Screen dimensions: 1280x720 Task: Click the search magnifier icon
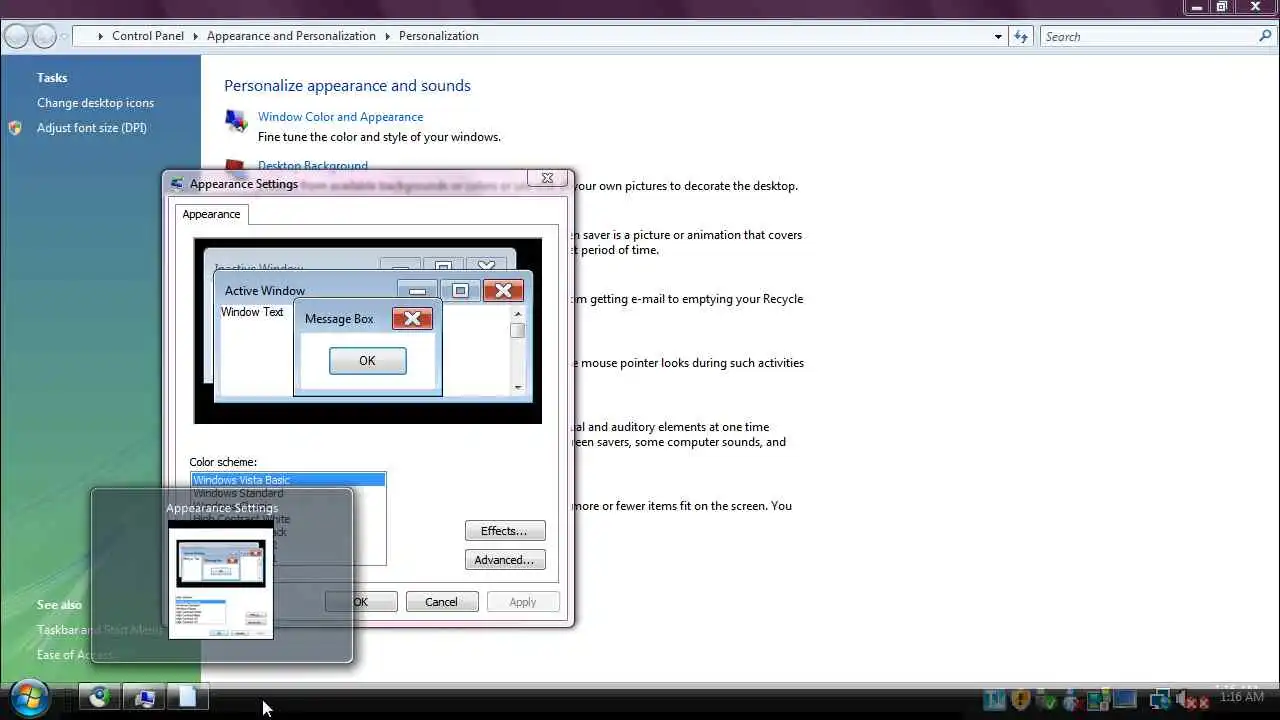1265,36
